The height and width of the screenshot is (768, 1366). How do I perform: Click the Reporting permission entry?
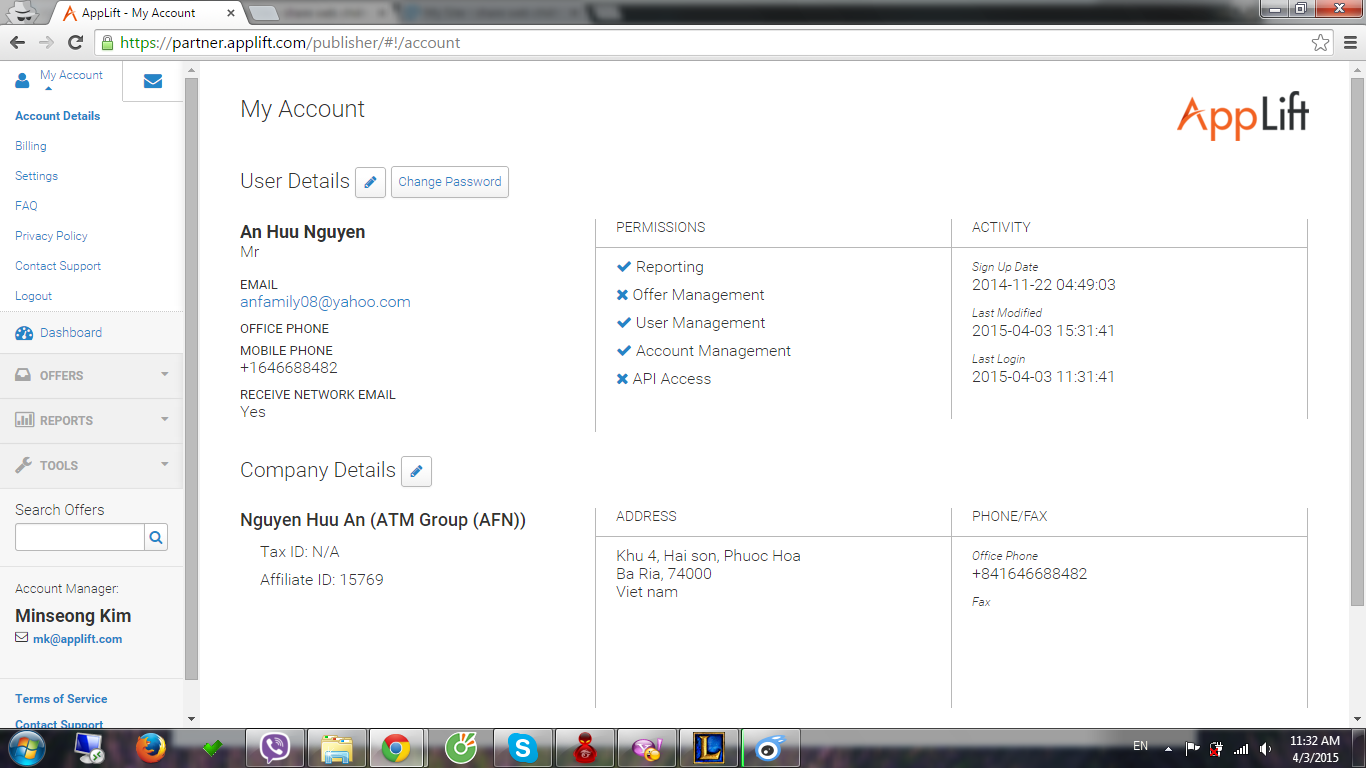660,267
